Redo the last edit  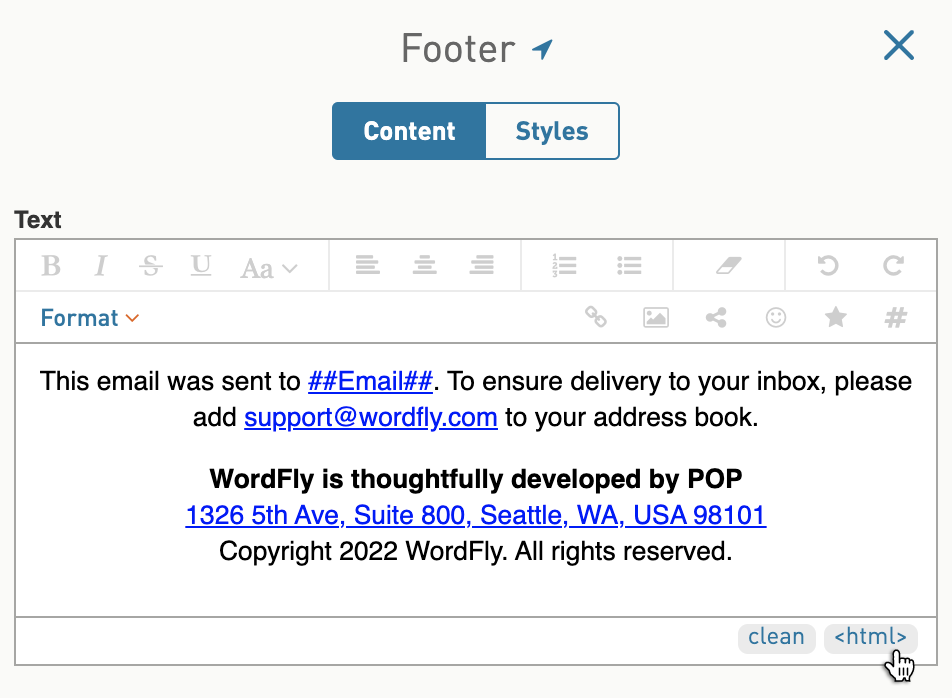pos(893,265)
